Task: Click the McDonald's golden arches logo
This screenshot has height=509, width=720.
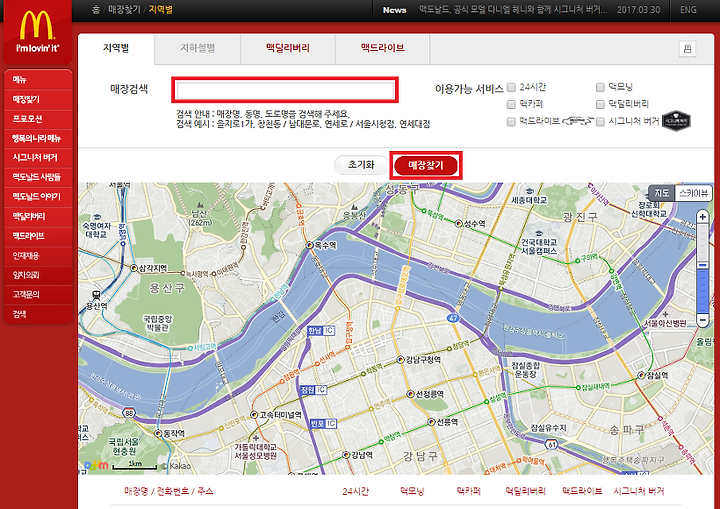Action: (38, 25)
